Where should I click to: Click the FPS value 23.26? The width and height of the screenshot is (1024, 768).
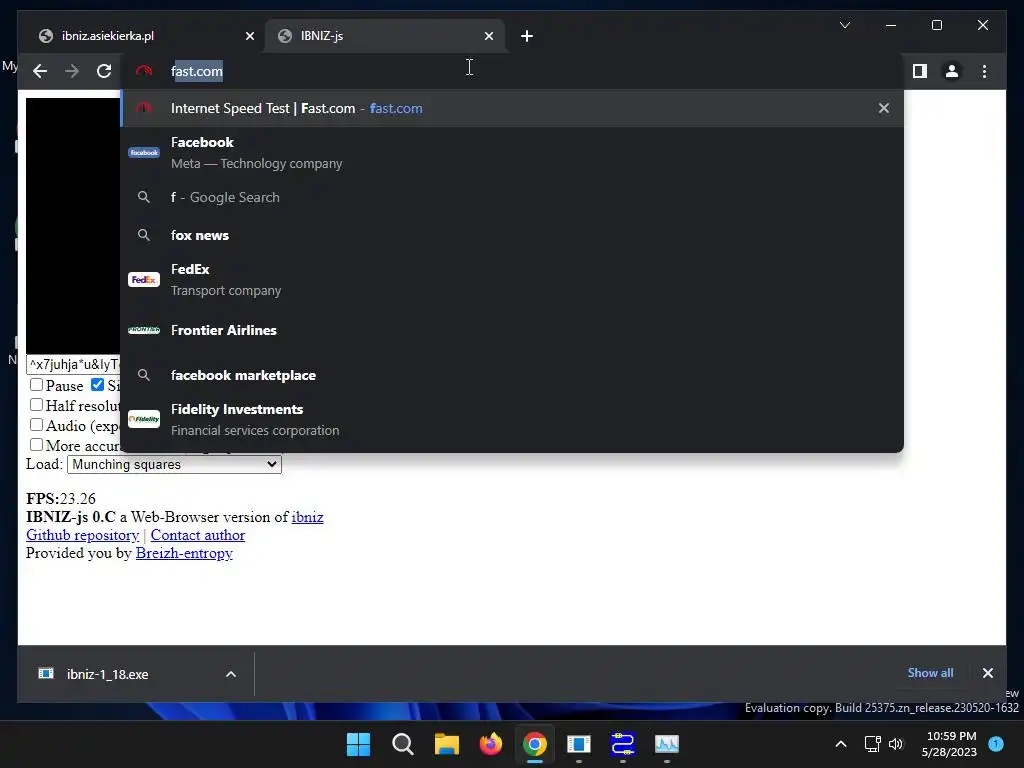coord(78,499)
